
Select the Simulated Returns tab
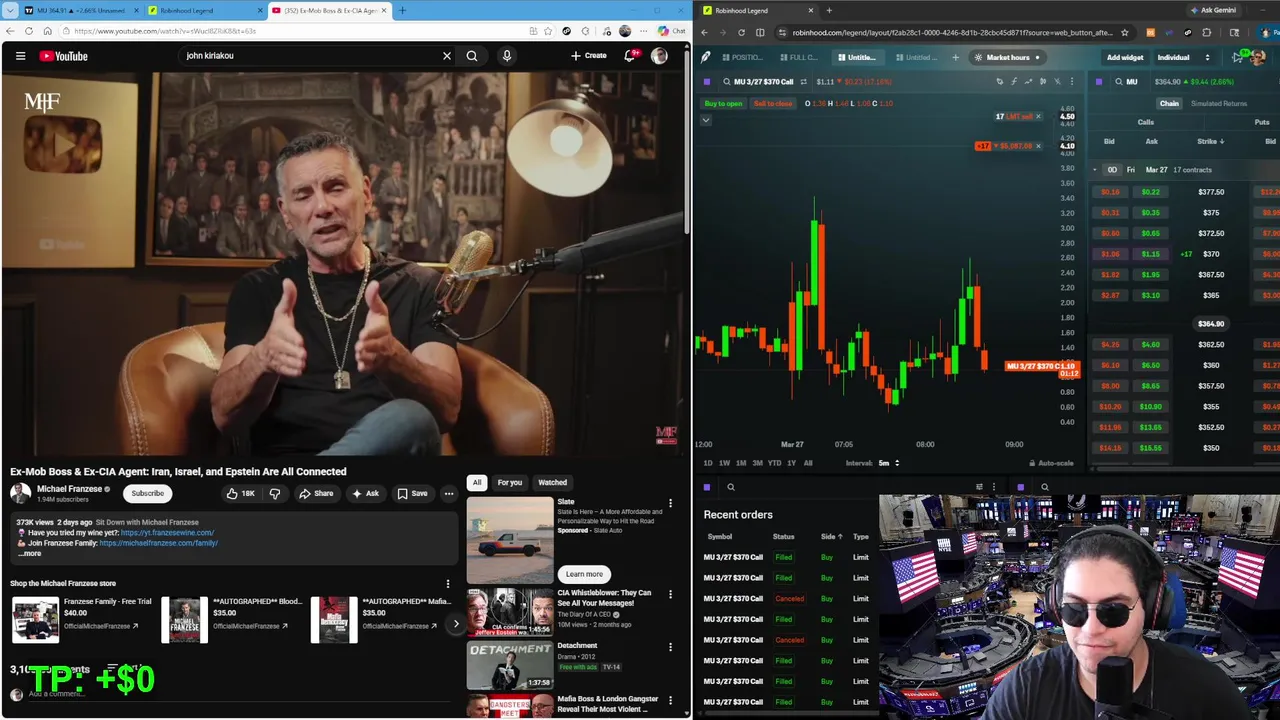point(1219,103)
